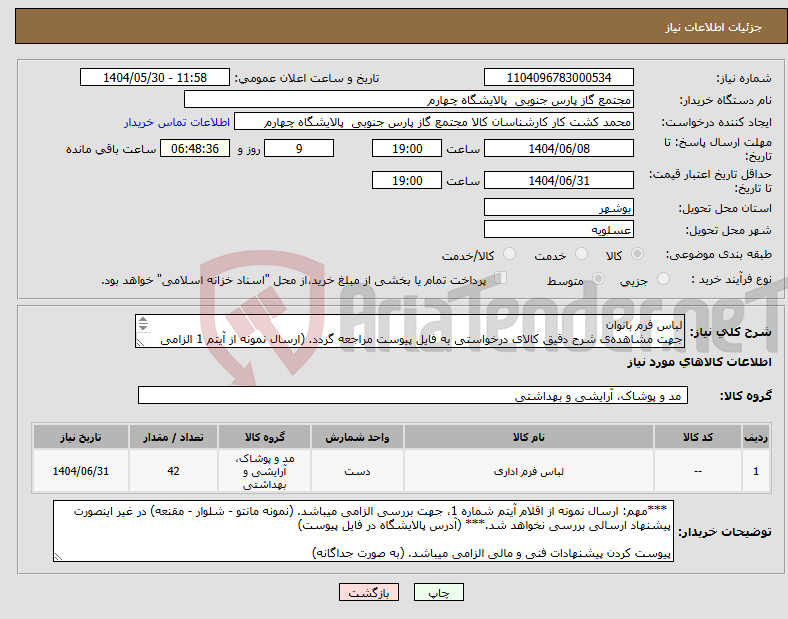Click the چاپ print button
The width and height of the screenshot is (788, 619).
coord(438,593)
